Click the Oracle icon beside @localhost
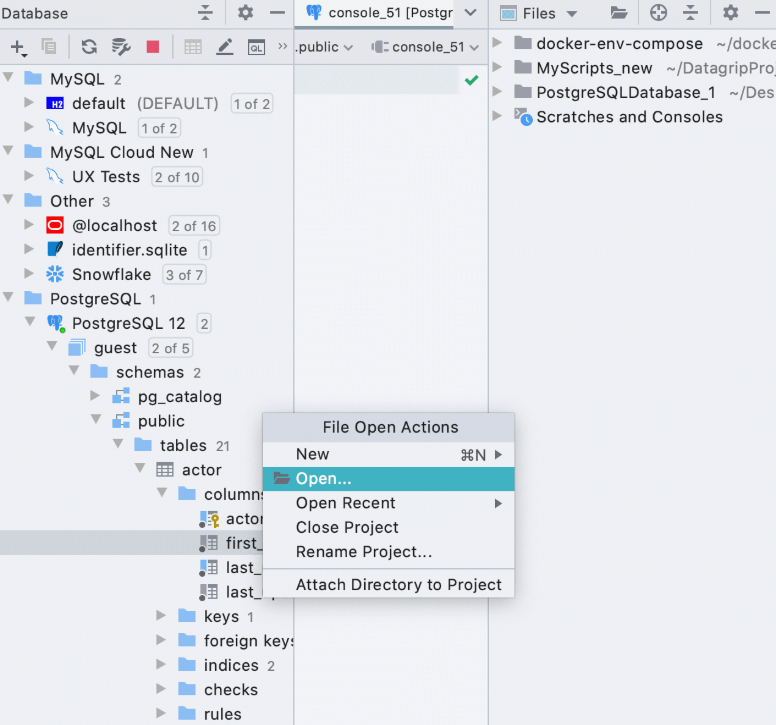This screenshot has height=725, width=776. 55,226
